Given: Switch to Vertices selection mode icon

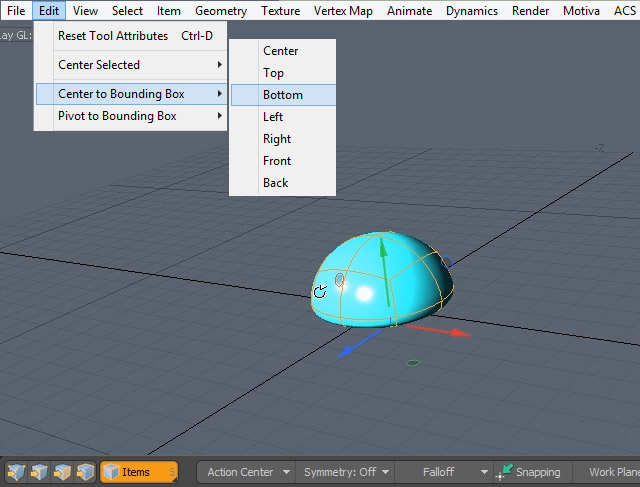Looking at the screenshot, I should click(x=16, y=472).
